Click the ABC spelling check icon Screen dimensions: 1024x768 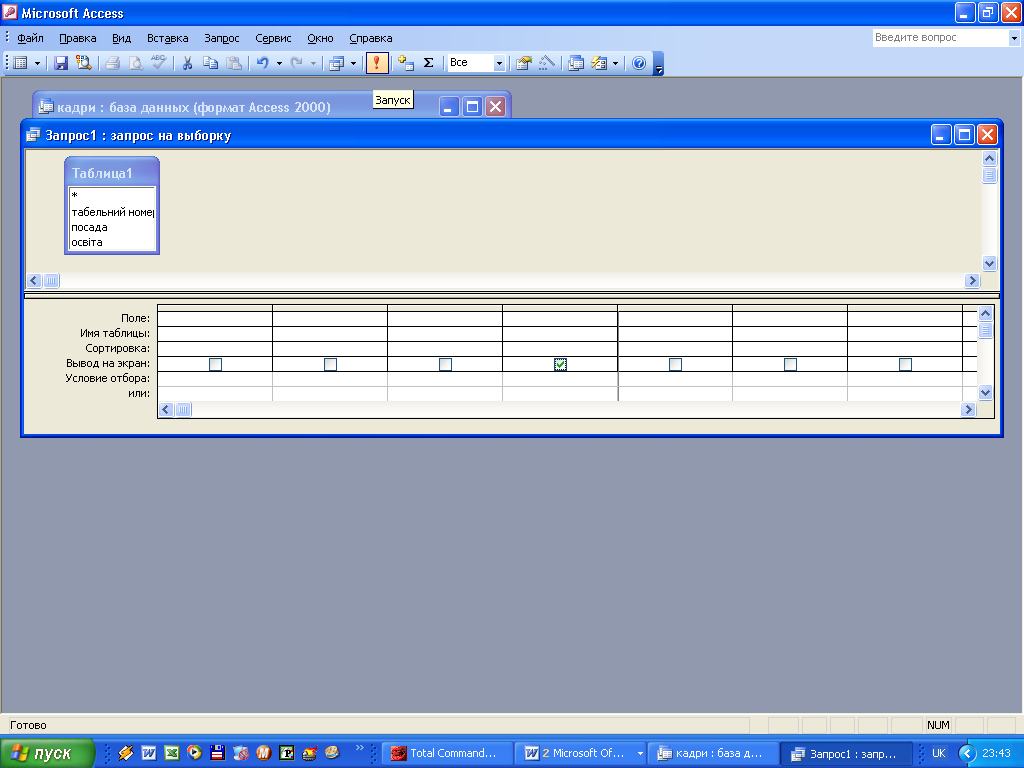click(158, 63)
